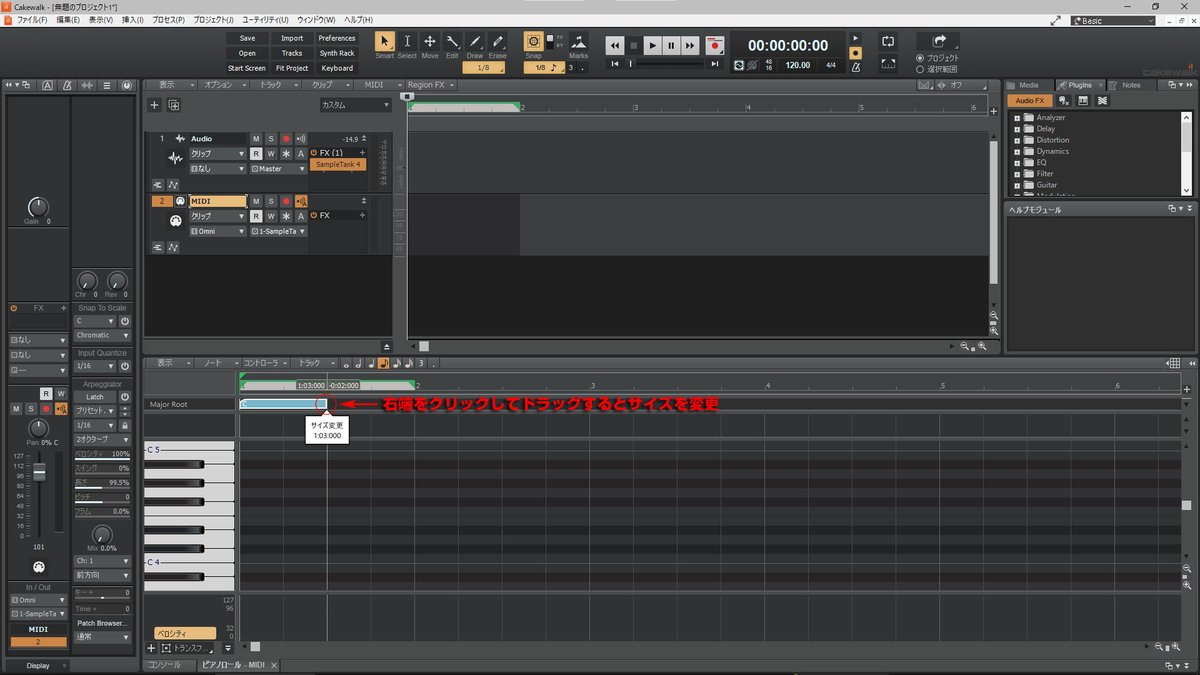
Task: Click the MIDI track name field
Action: pyautogui.click(x=218, y=201)
